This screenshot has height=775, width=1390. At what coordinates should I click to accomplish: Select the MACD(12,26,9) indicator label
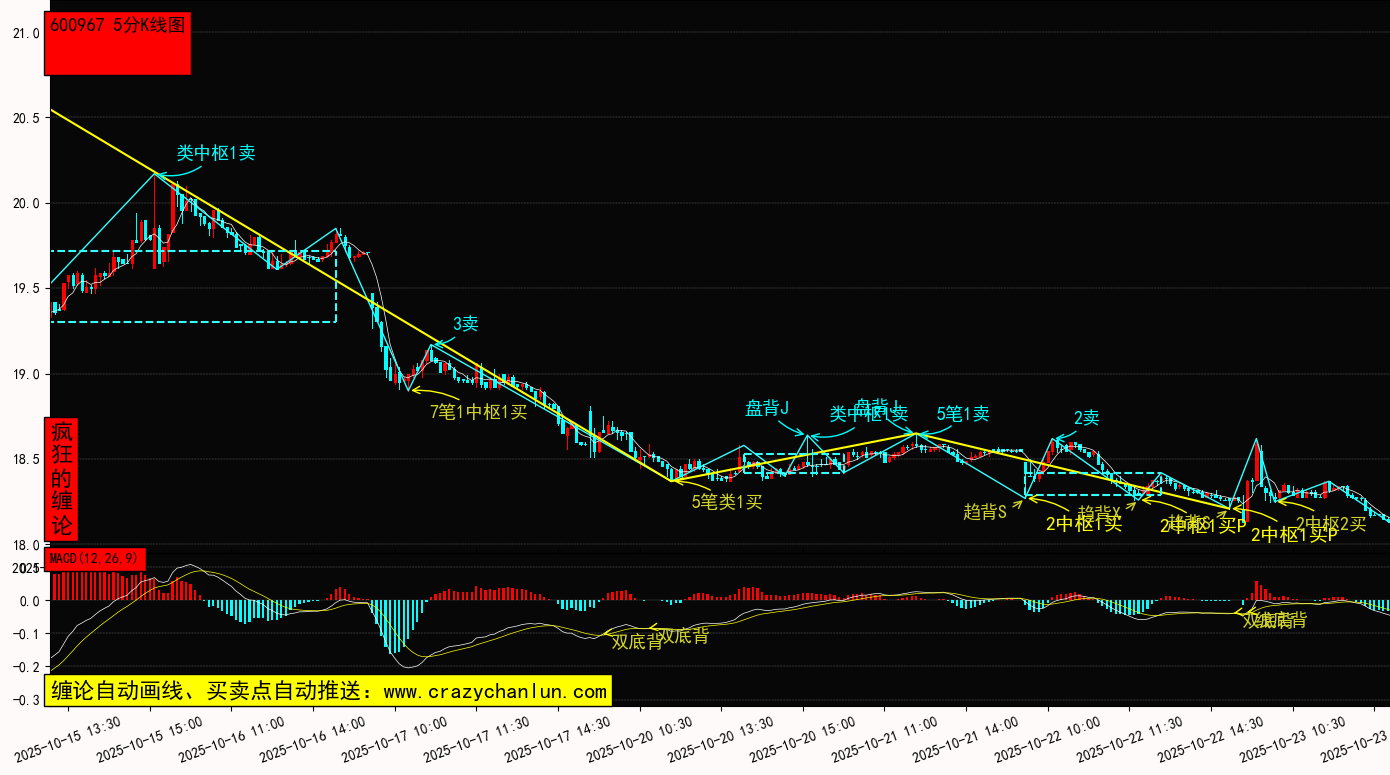point(96,558)
